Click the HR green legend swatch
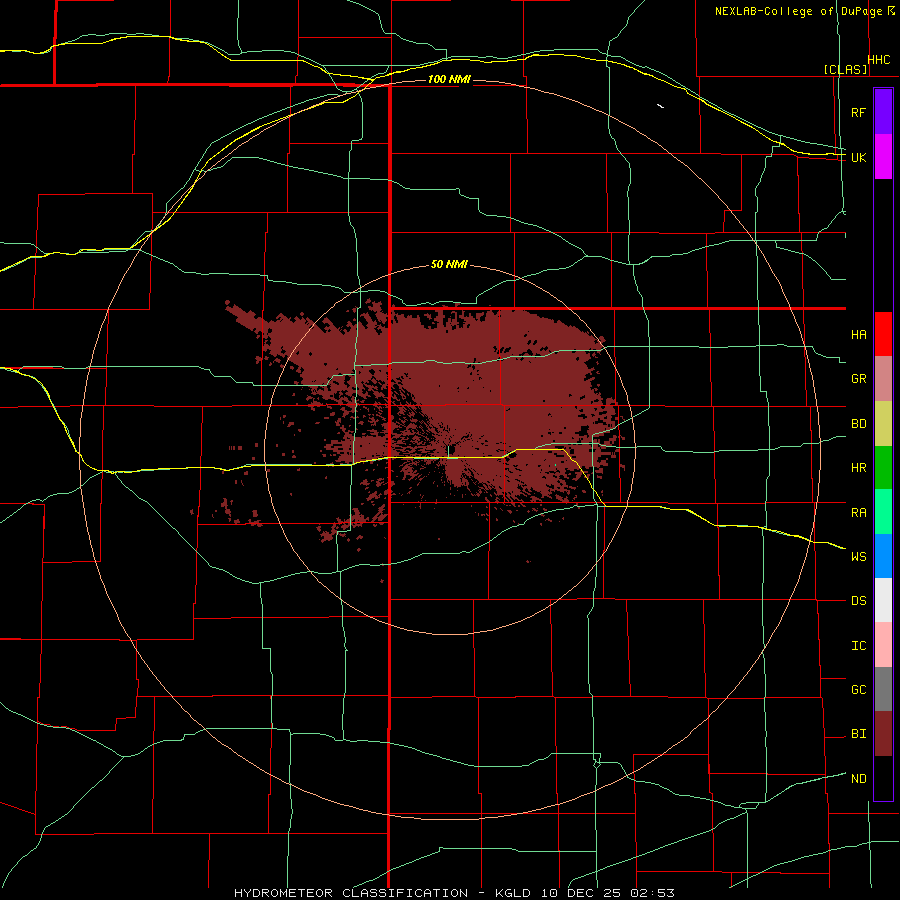900x900 pixels. [x=883, y=467]
